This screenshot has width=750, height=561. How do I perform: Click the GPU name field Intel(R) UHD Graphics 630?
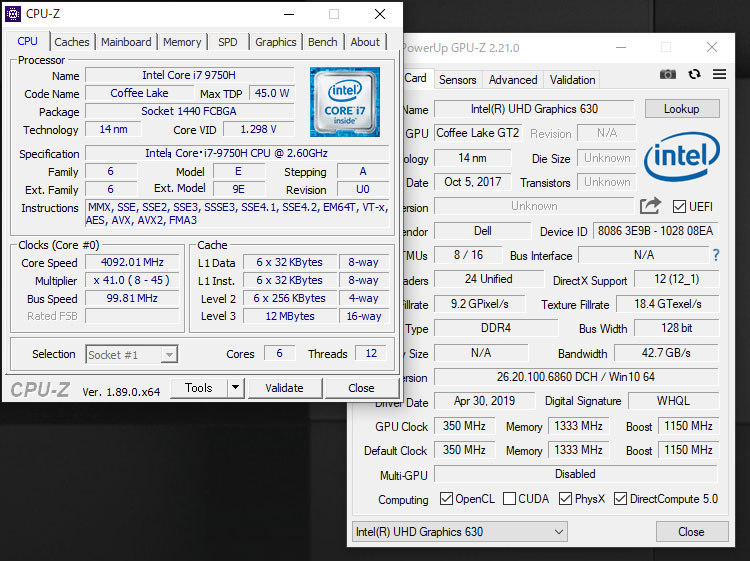click(x=534, y=109)
